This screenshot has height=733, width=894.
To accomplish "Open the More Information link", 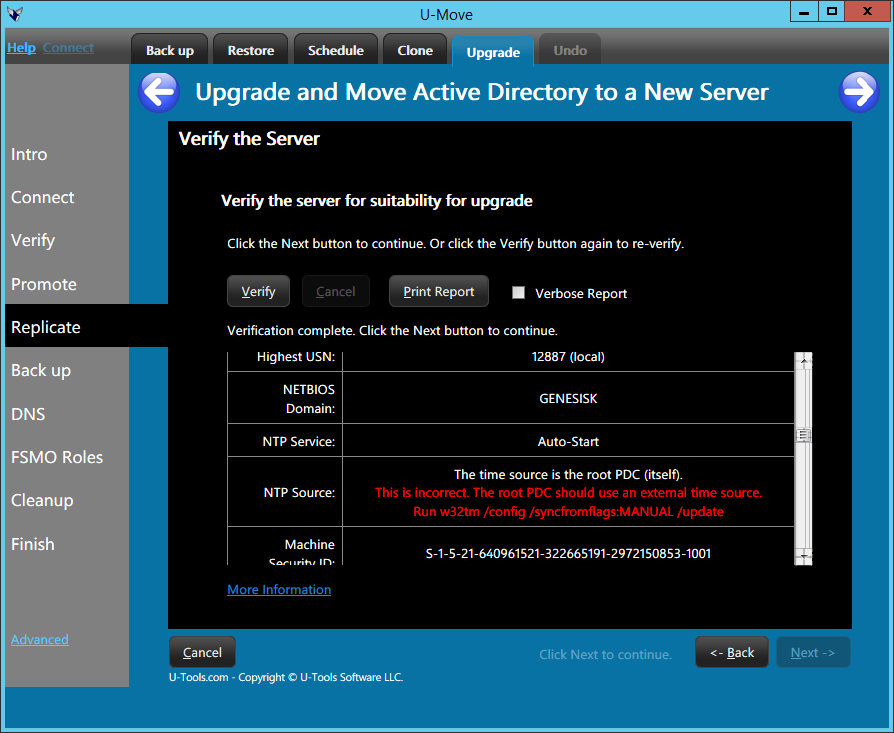I will (x=279, y=589).
